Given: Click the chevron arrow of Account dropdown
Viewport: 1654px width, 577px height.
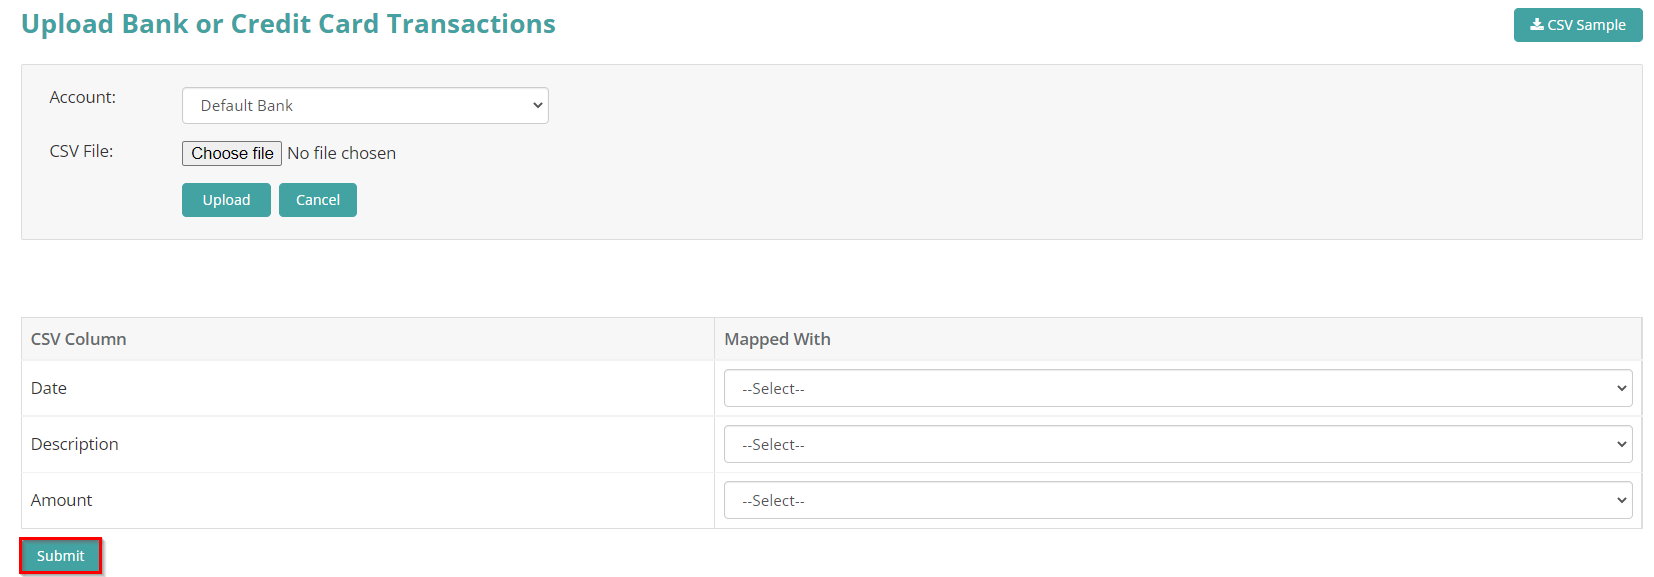Looking at the screenshot, I should pyautogui.click(x=538, y=106).
